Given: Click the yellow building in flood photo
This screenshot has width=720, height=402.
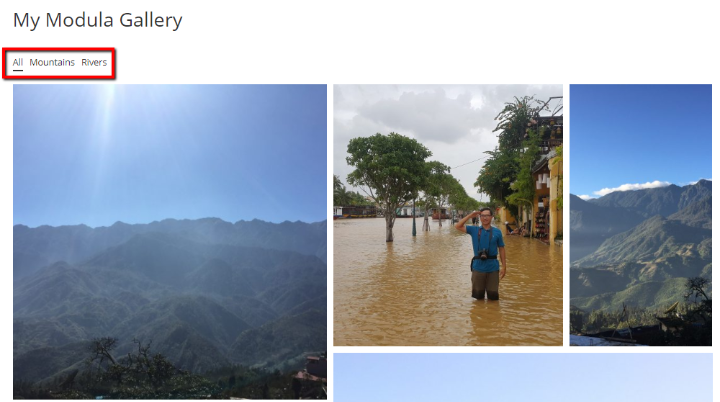Looking at the screenshot, I should click(x=550, y=198).
